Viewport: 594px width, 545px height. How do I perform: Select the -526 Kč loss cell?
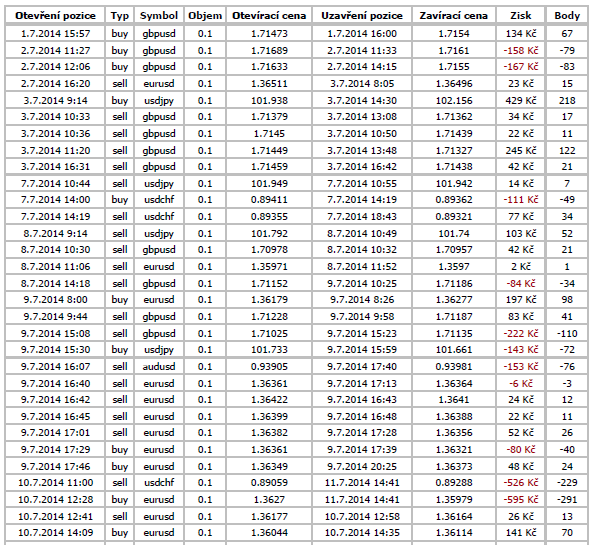(x=521, y=483)
